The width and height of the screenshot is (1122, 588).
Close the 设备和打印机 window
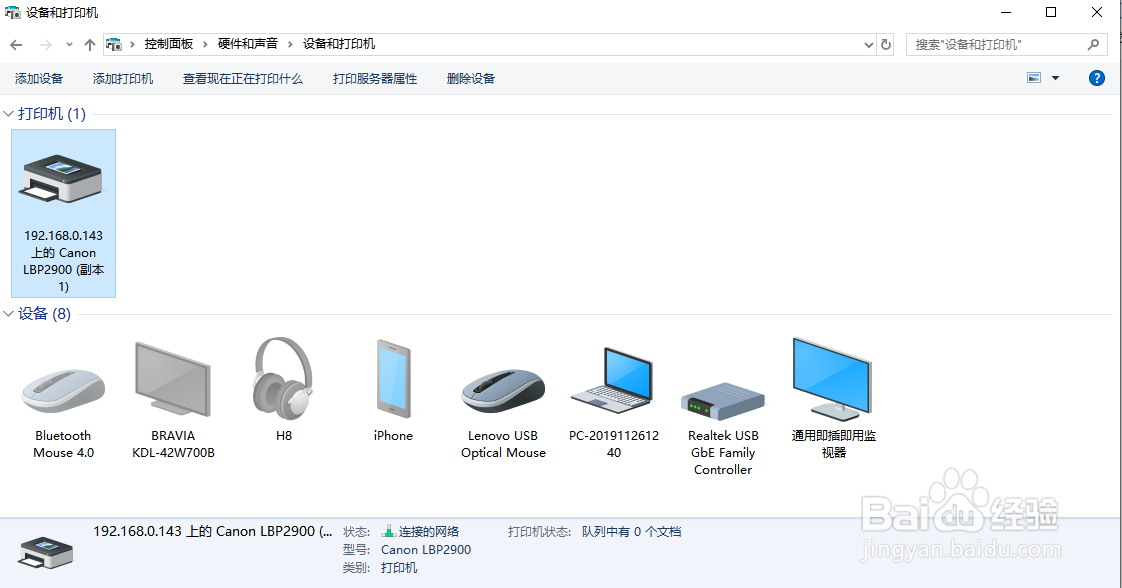coord(1096,12)
